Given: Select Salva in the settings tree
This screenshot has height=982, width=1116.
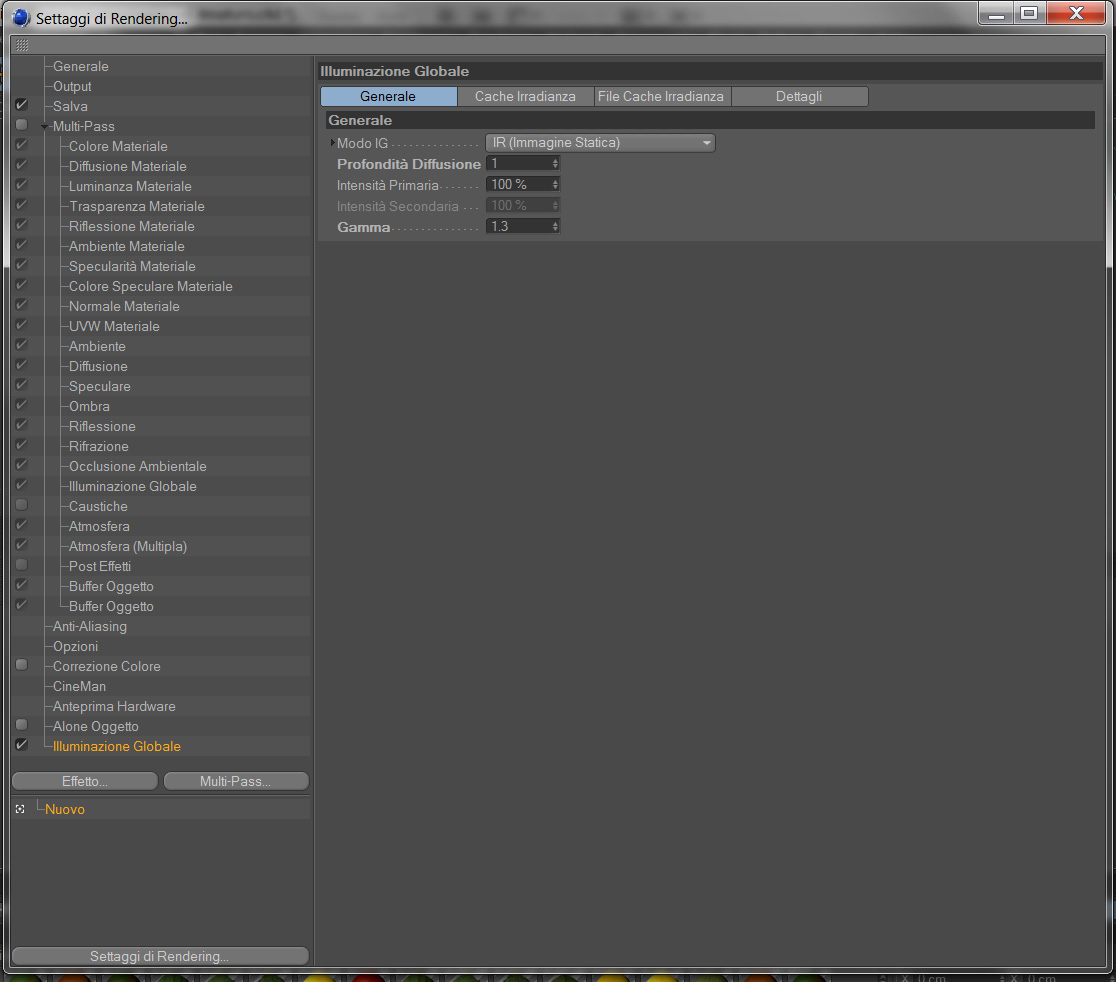Looking at the screenshot, I should [70, 106].
